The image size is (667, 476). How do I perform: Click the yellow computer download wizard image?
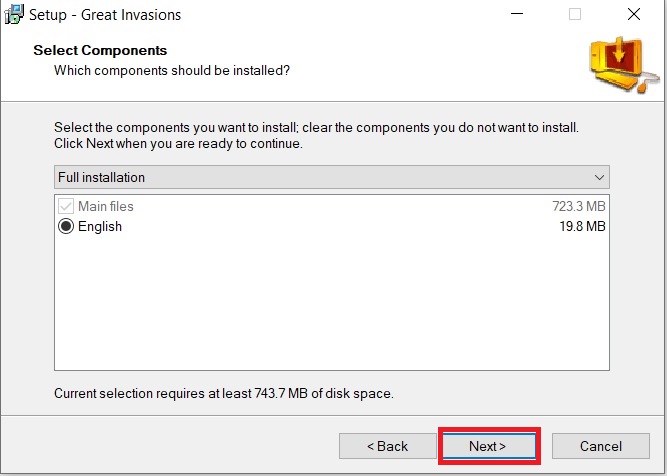(x=624, y=65)
